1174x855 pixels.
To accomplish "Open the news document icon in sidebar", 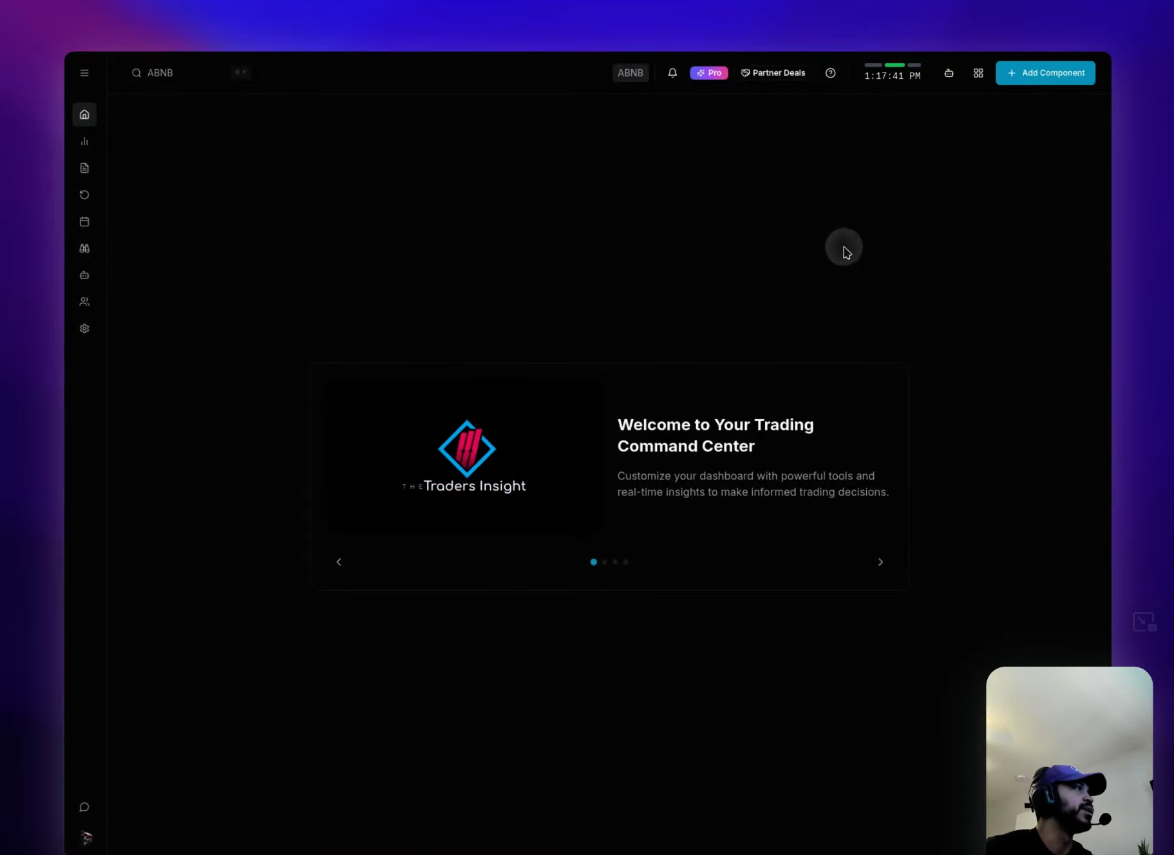I will coord(84,168).
